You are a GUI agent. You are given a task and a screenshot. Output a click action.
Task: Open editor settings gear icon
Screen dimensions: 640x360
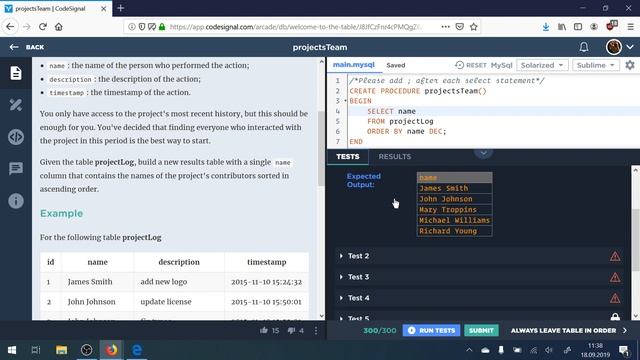(630, 65)
